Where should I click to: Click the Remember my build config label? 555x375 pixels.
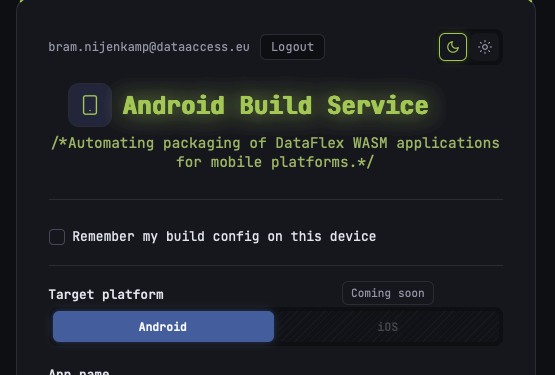pyautogui.click(x=224, y=237)
